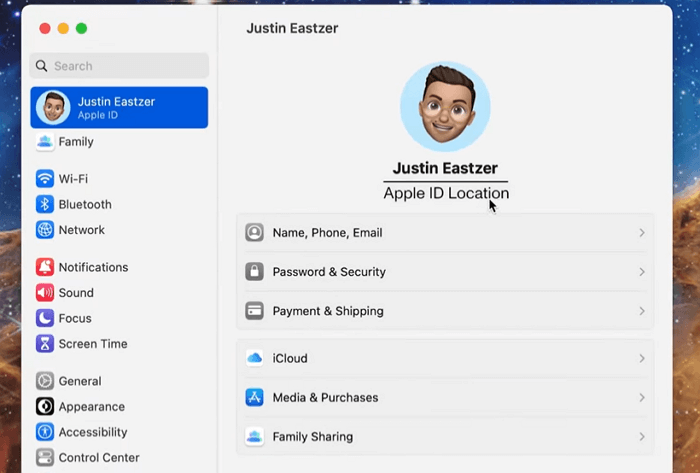Image resolution: width=700 pixels, height=473 pixels.
Task: Open the Bluetooth label in sidebar
Action: pyautogui.click(x=85, y=204)
